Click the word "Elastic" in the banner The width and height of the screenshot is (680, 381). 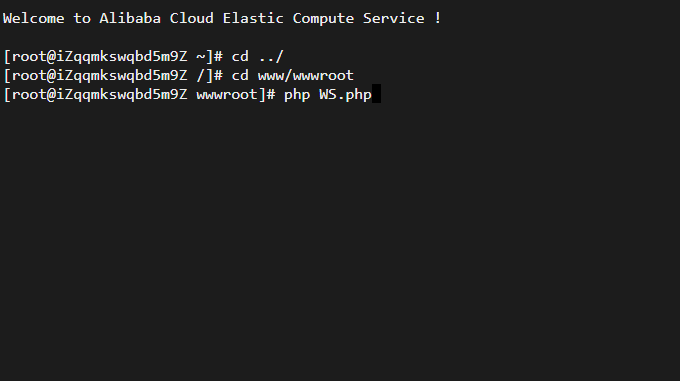[x=253, y=18]
